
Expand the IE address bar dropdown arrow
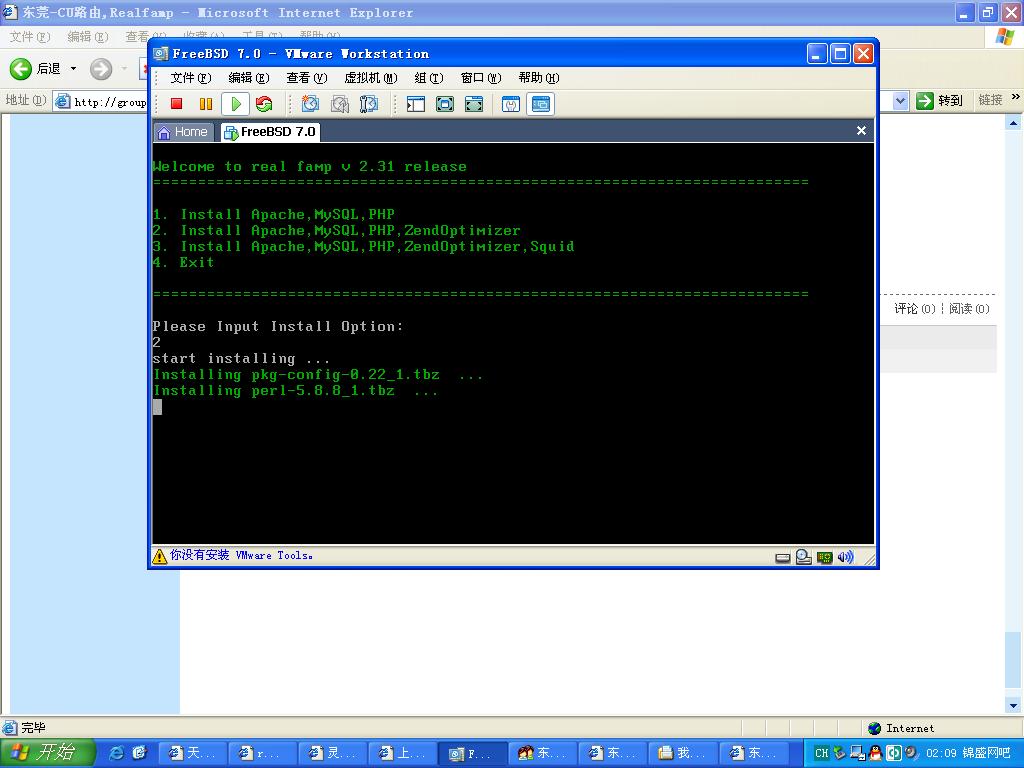point(901,101)
